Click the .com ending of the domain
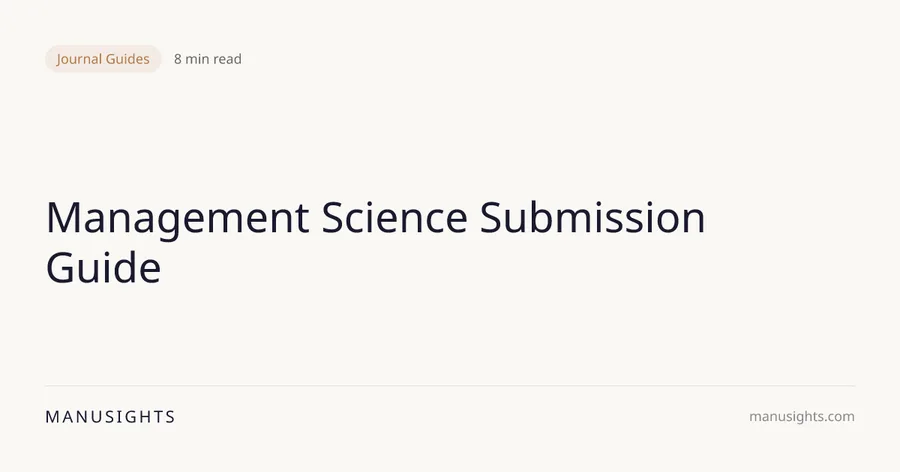 [840, 417]
